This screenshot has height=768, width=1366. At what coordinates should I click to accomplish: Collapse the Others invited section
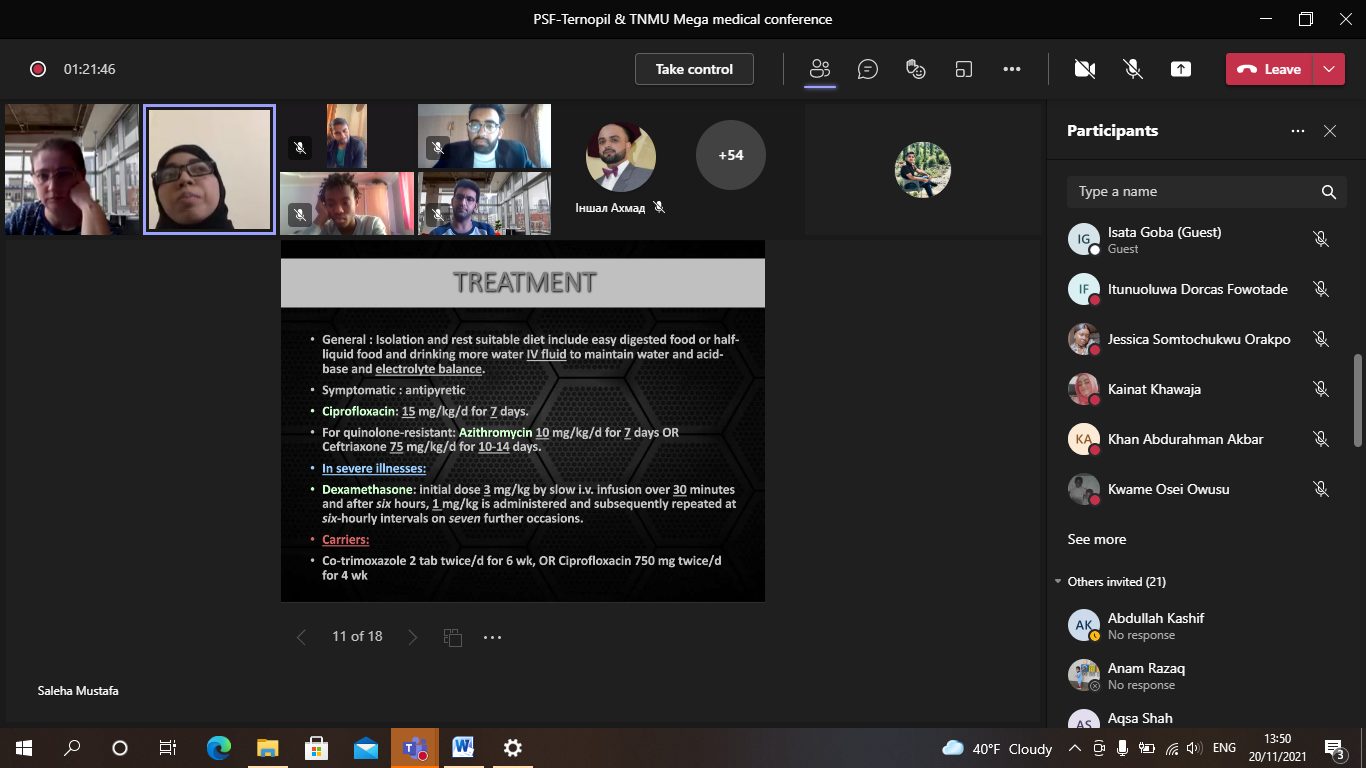click(x=1059, y=582)
